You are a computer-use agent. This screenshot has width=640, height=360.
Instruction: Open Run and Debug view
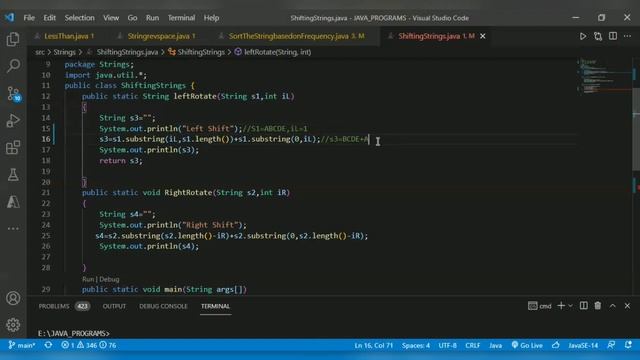[x=13, y=120]
